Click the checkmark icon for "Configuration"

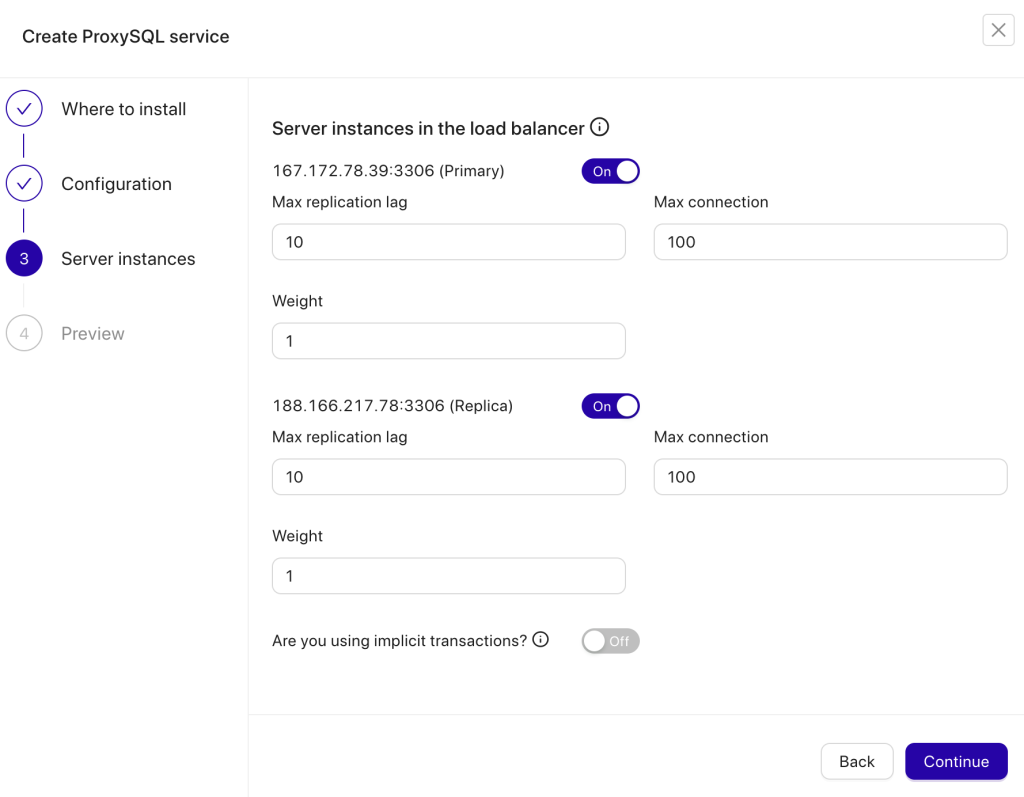point(24,183)
